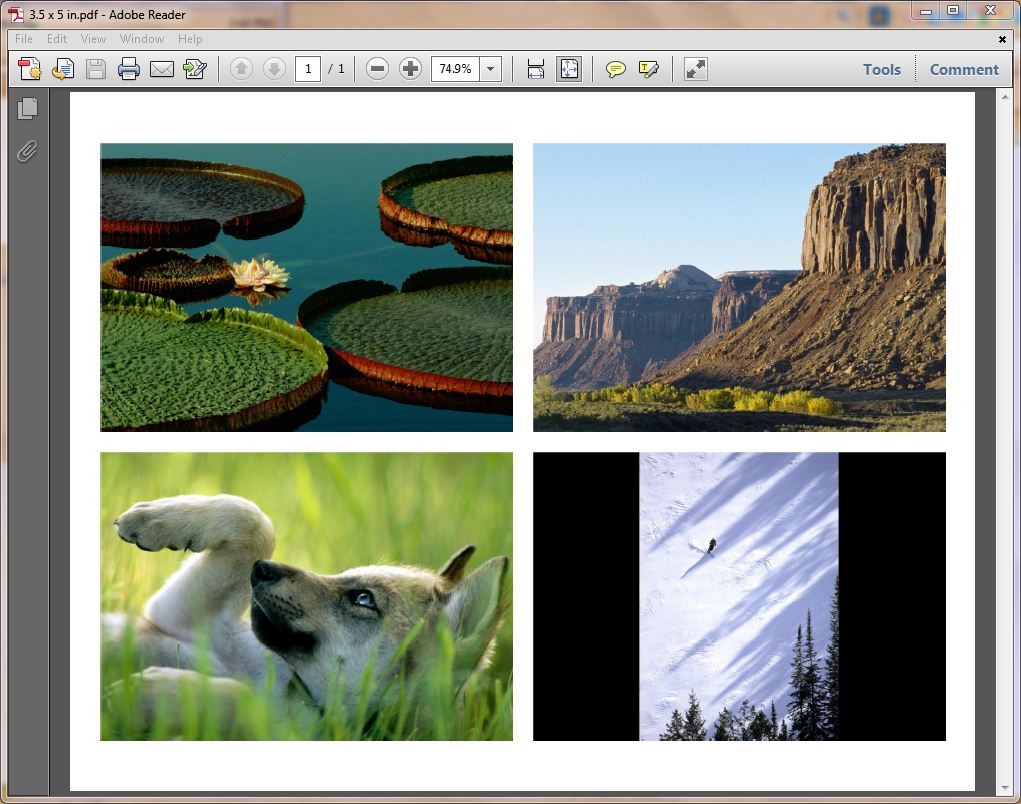Add a sticky note comment icon

[x=615, y=68]
